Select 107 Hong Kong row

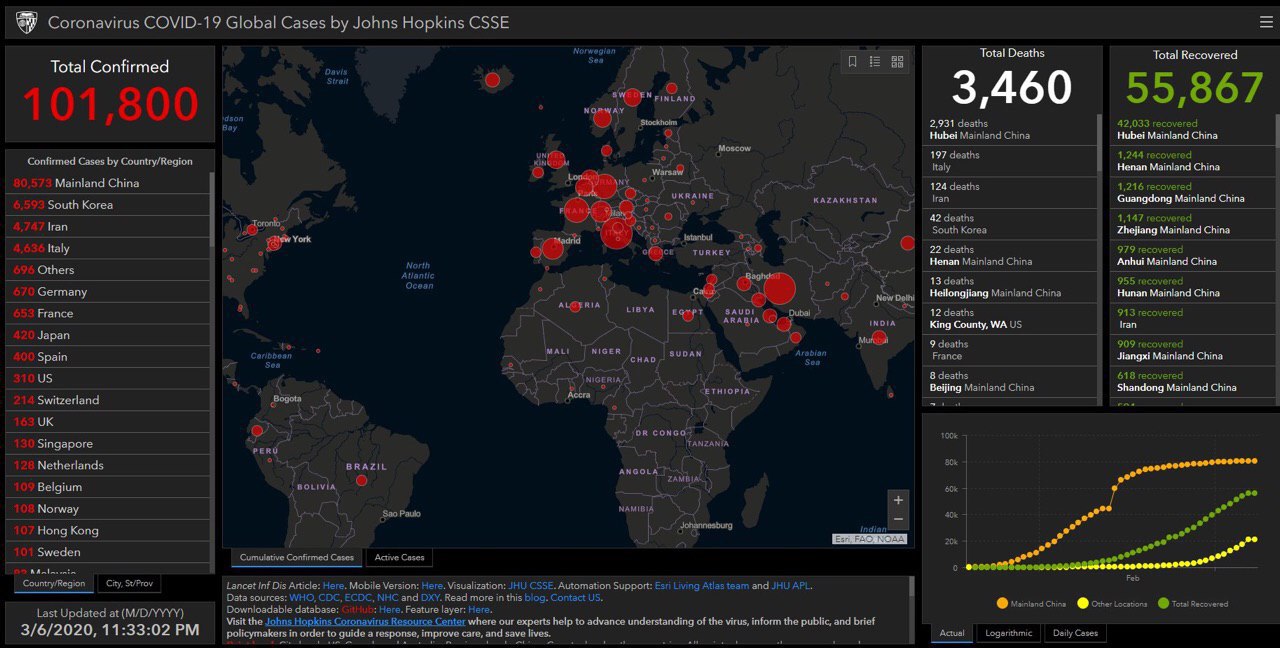(108, 531)
